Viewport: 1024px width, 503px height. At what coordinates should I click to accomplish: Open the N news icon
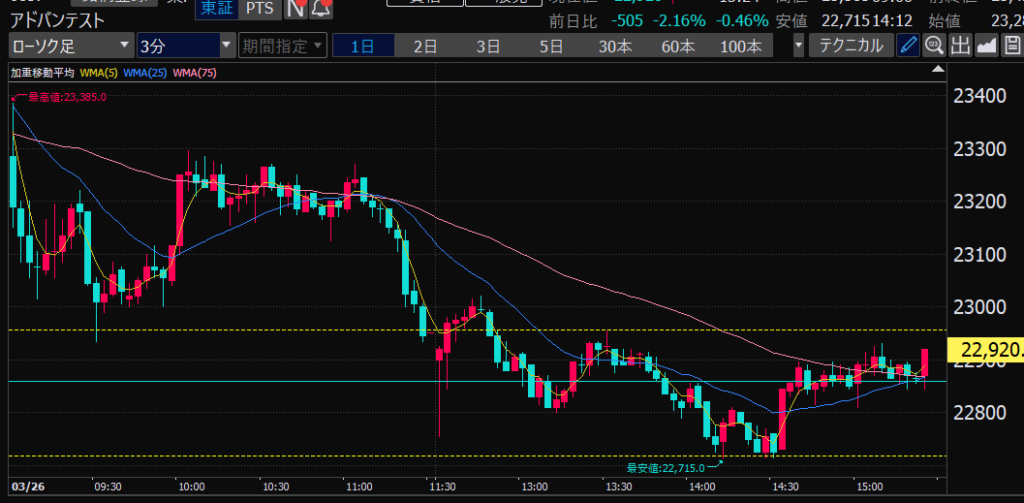pyautogui.click(x=295, y=9)
